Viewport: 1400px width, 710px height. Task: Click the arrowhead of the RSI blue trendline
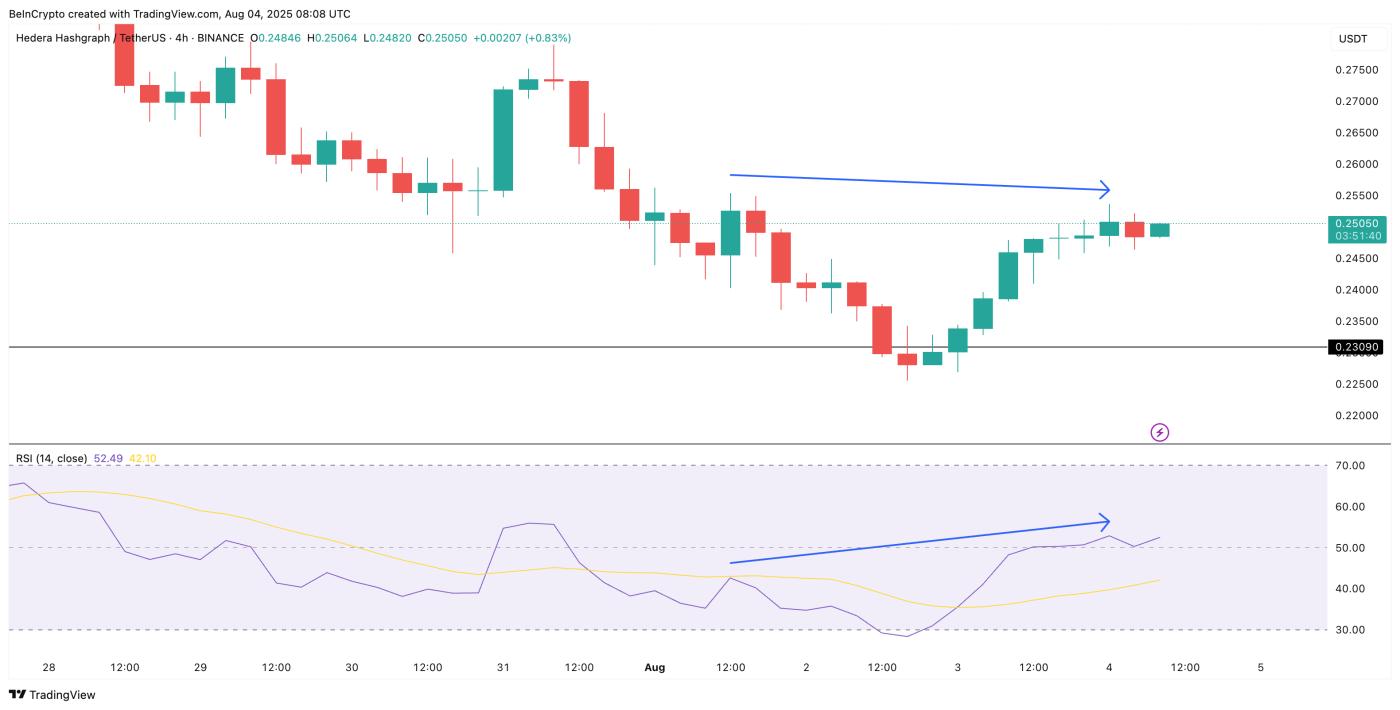tap(1104, 522)
